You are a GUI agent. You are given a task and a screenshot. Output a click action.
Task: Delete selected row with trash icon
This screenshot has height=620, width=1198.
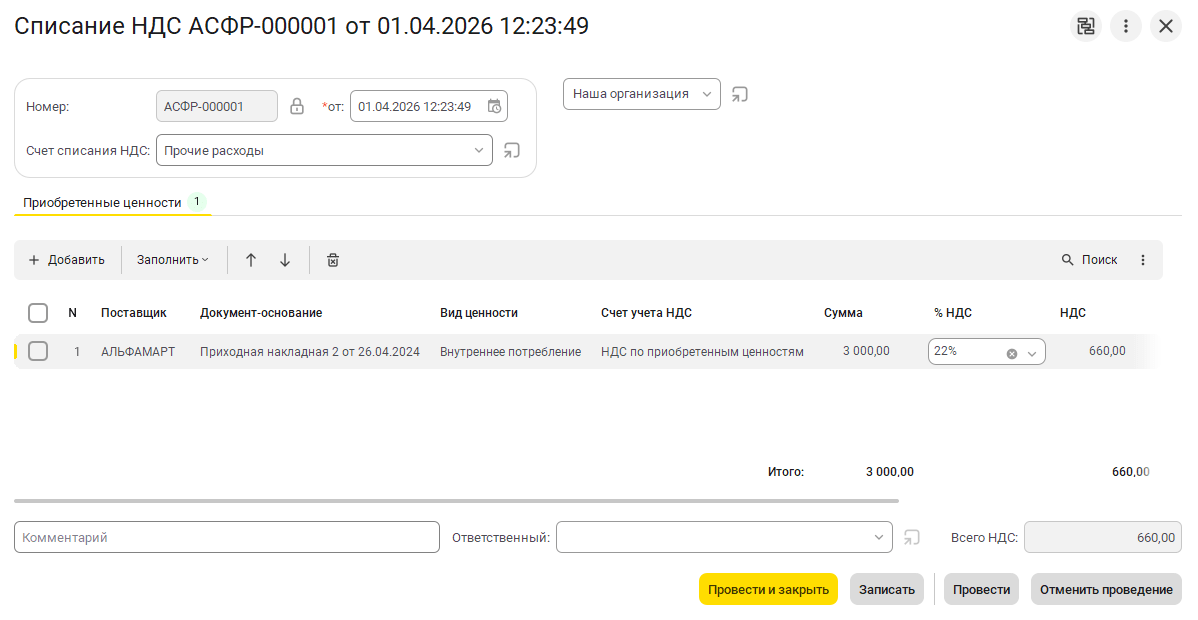[x=333, y=260]
